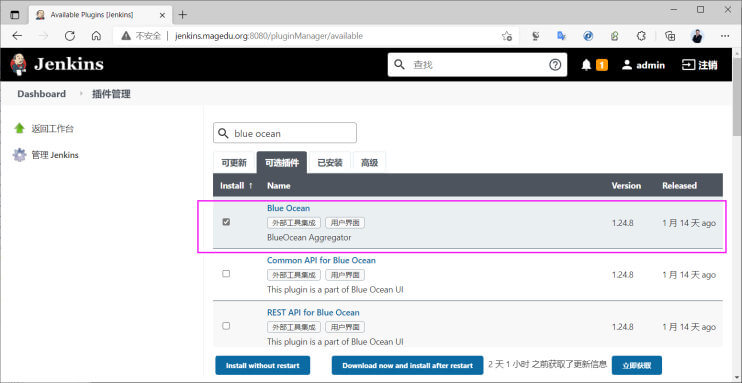
Task: Open the browser collections icon
Action: [x=670, y=36]
